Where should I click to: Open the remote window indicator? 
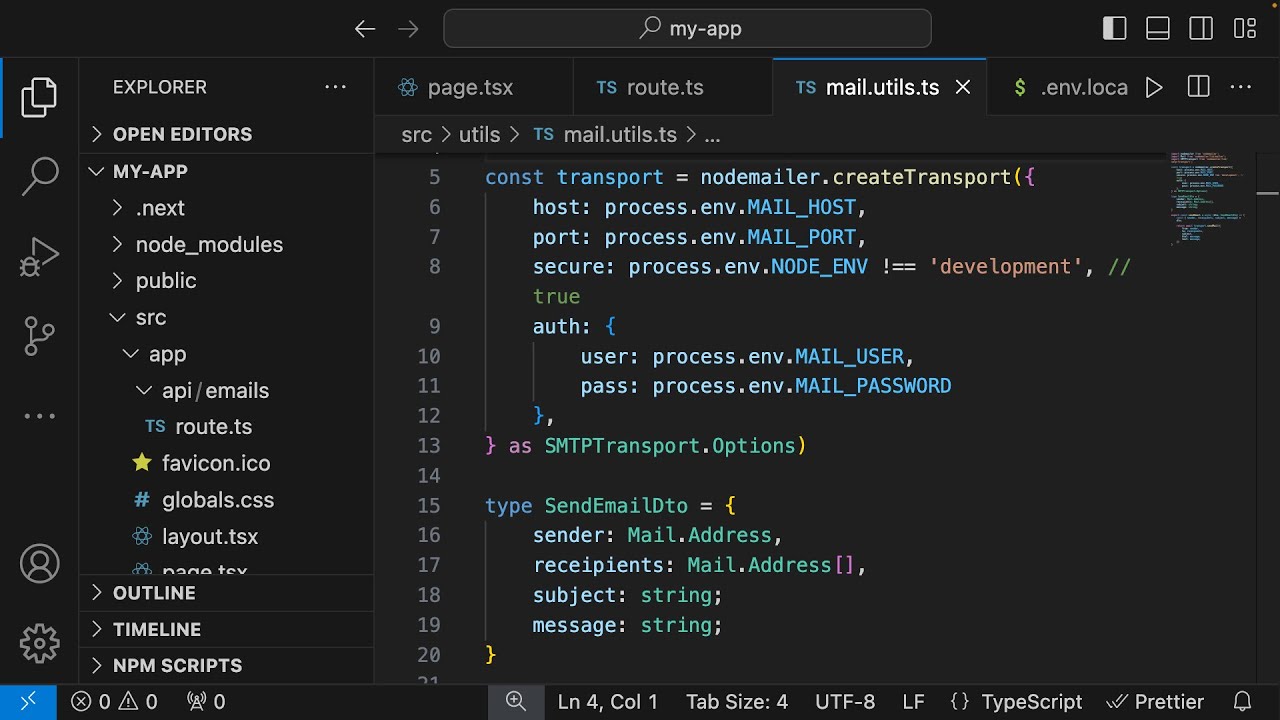pos(28,702)
